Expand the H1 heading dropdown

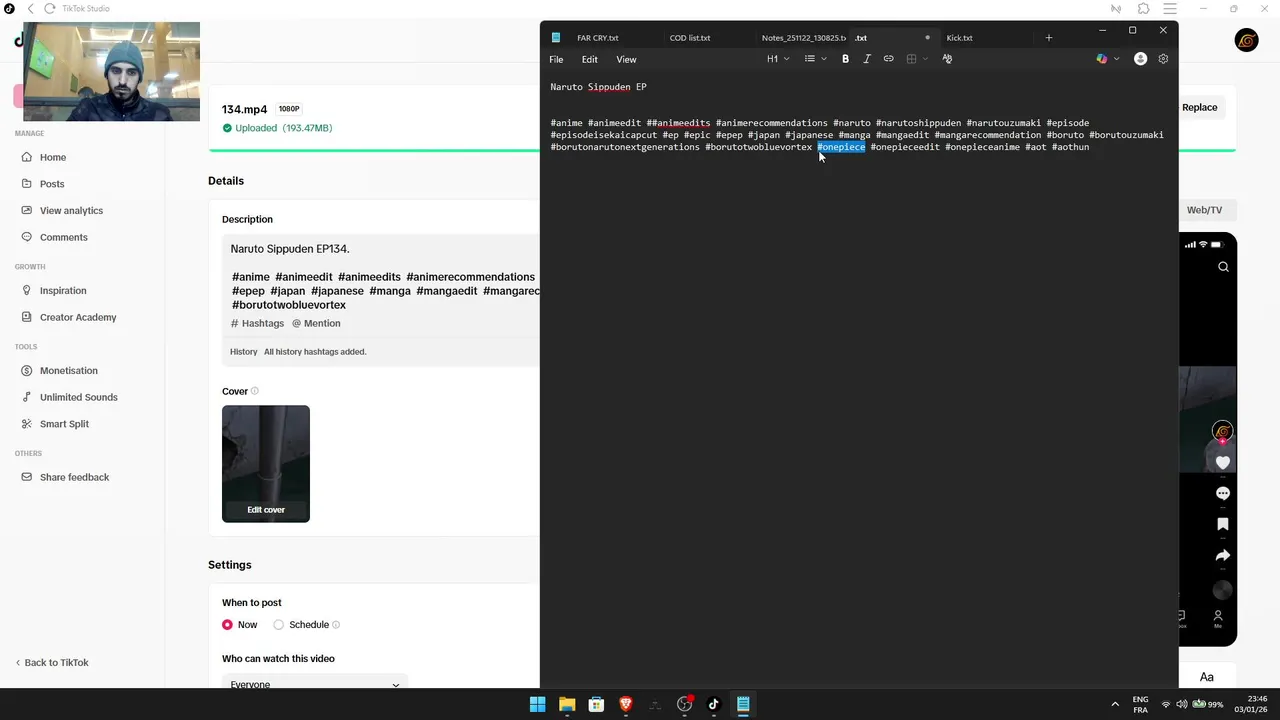pyautogui.click(x=778, y=59)
